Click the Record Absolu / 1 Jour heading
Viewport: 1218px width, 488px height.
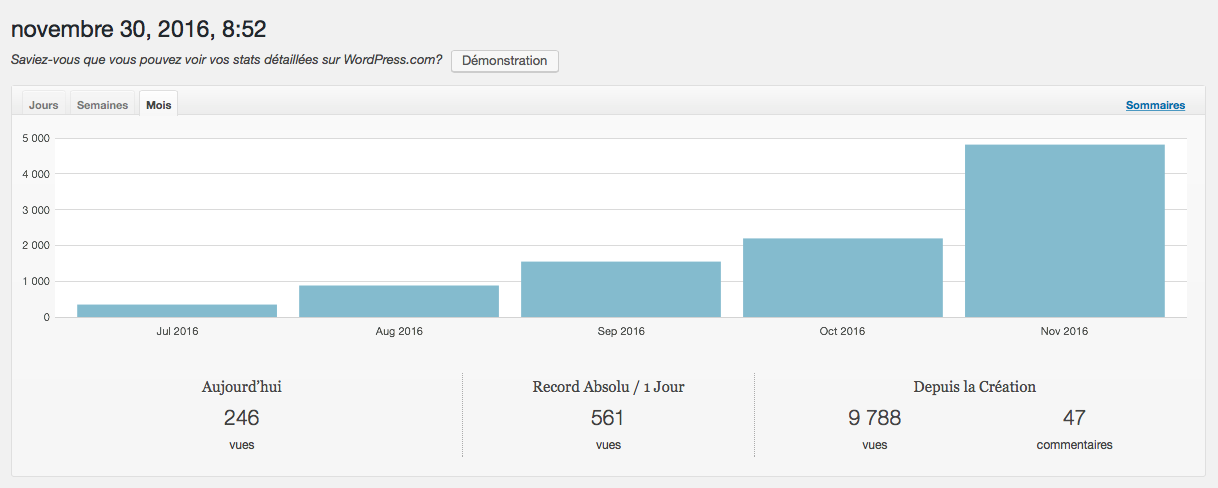[x=608, y=387]
